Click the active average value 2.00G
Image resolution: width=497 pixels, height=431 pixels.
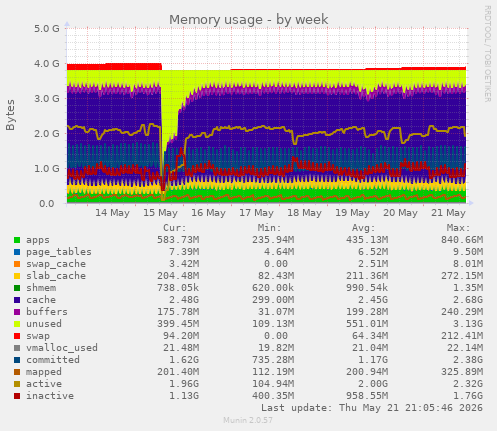point(373,384)
